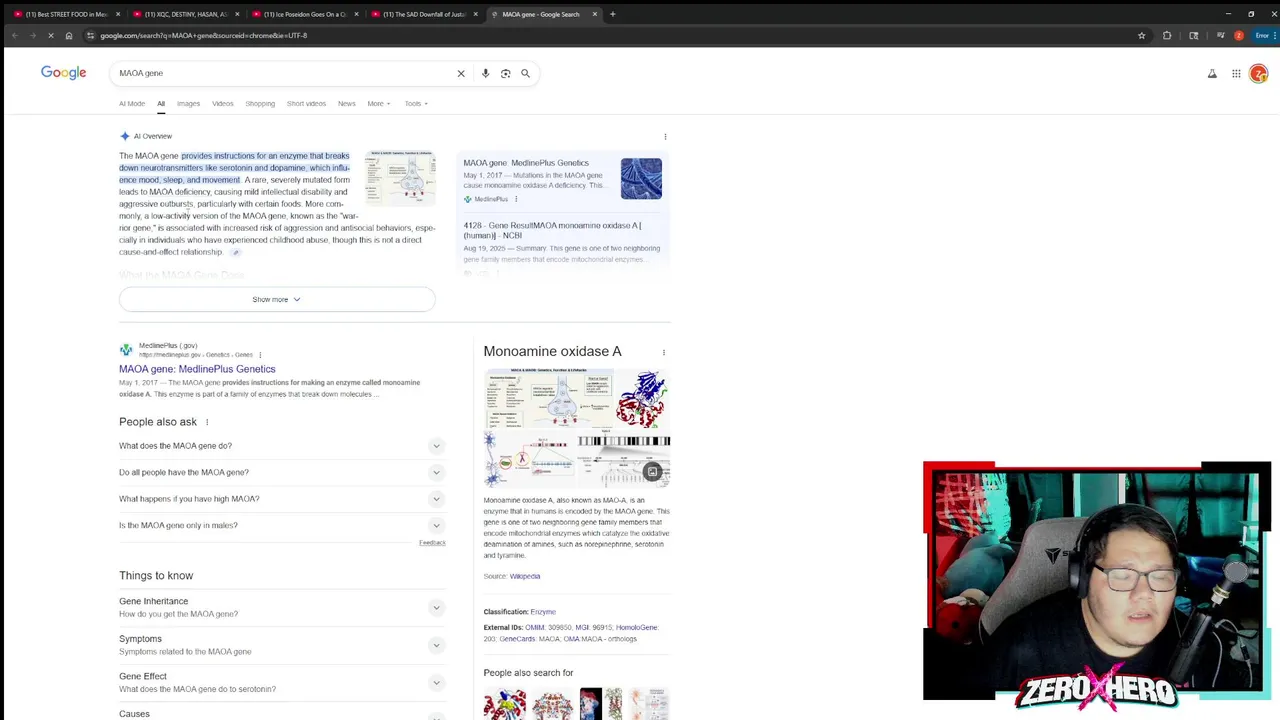Open the Chrome extensions puzzle icon

click(x=1167, y=35)
